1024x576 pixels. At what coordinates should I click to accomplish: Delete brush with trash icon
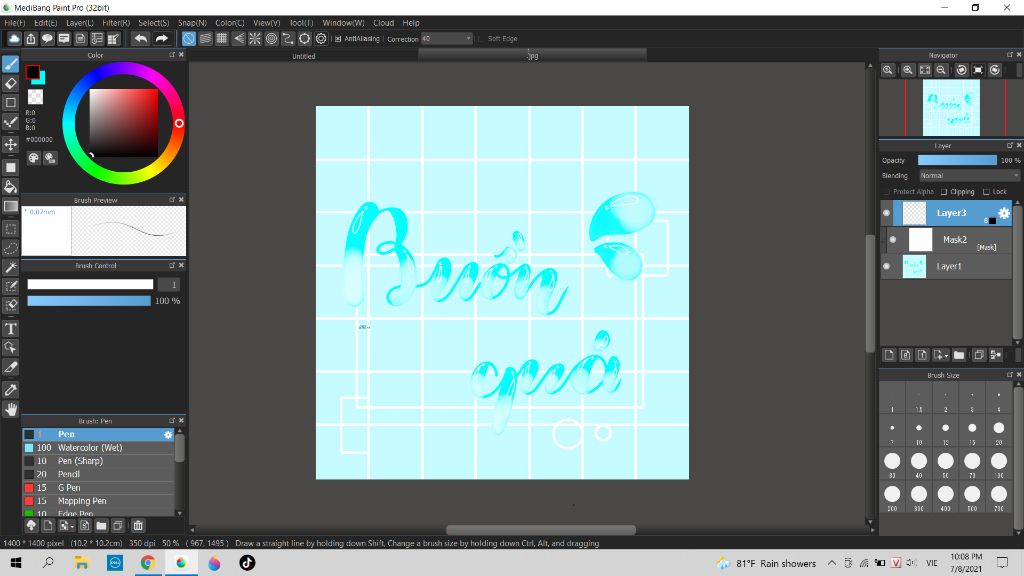click(x=138, y=526)
